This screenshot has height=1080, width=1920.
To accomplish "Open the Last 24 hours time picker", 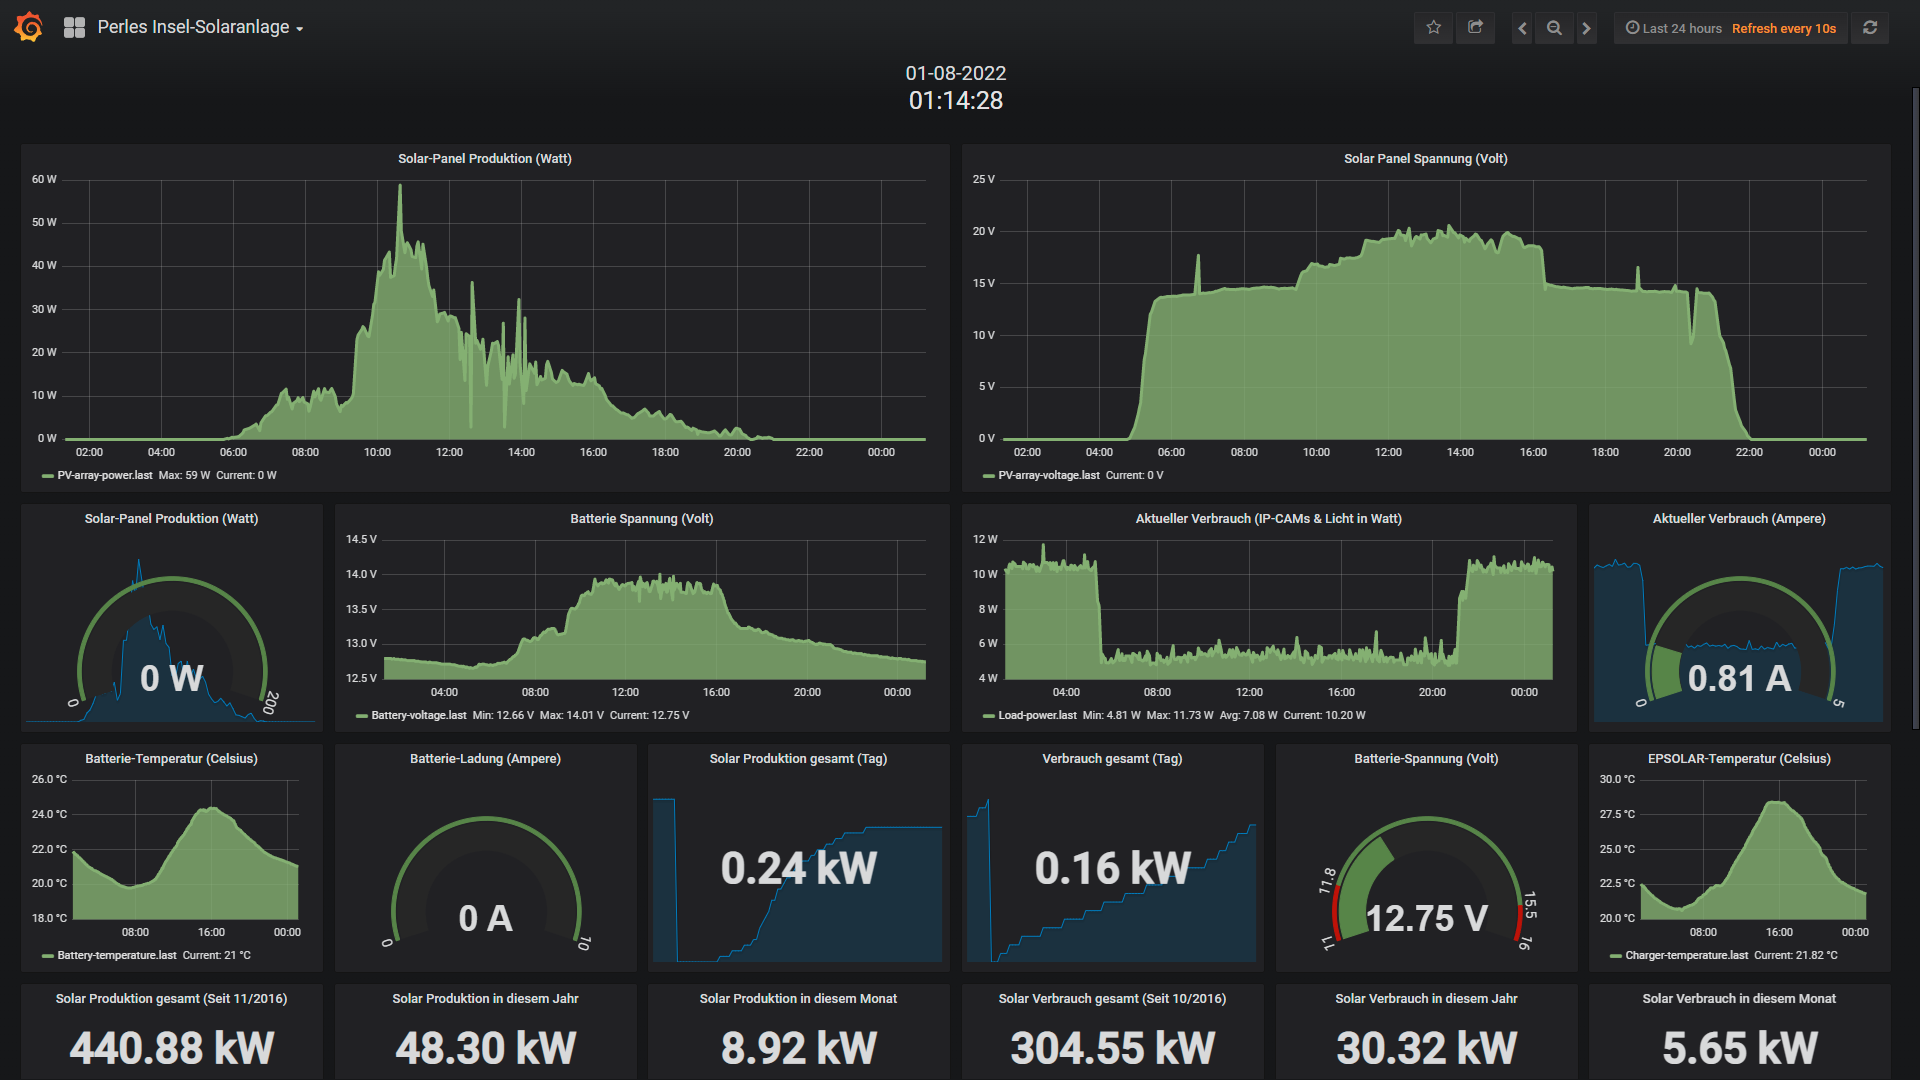I will [1674, 28].
